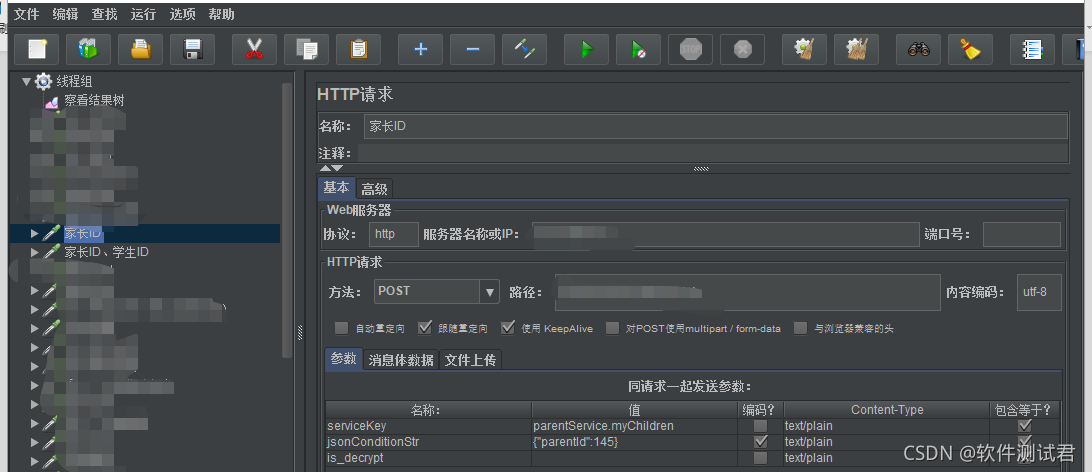This screenshot has height=472, width=1092.
Task: Click the tree panel vertical scrollbar
Action: coord(287,219)
